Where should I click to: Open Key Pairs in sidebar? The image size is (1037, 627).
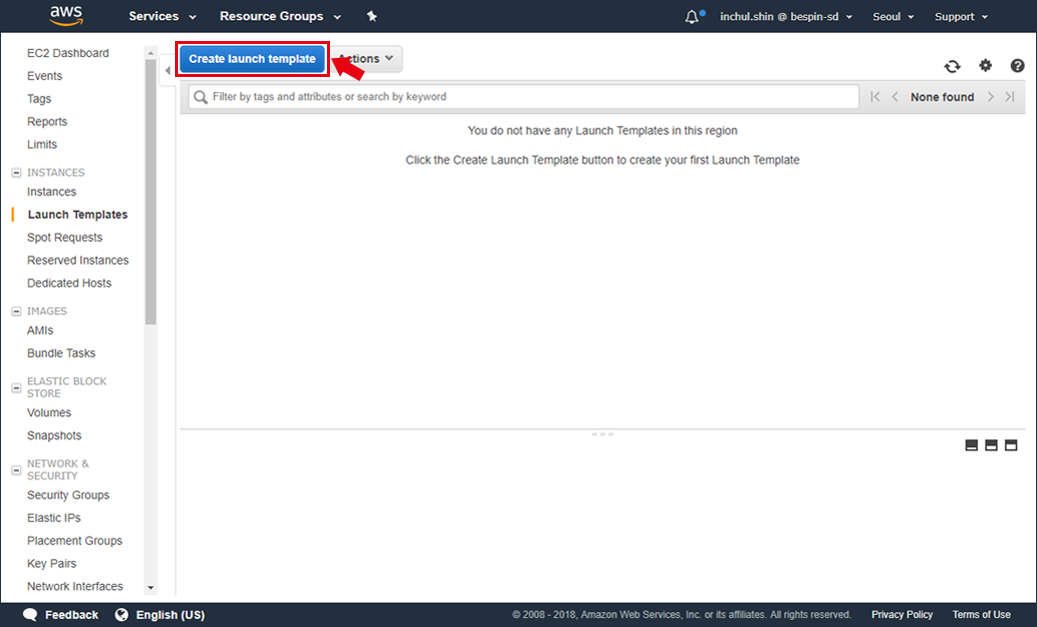[52, 564]
